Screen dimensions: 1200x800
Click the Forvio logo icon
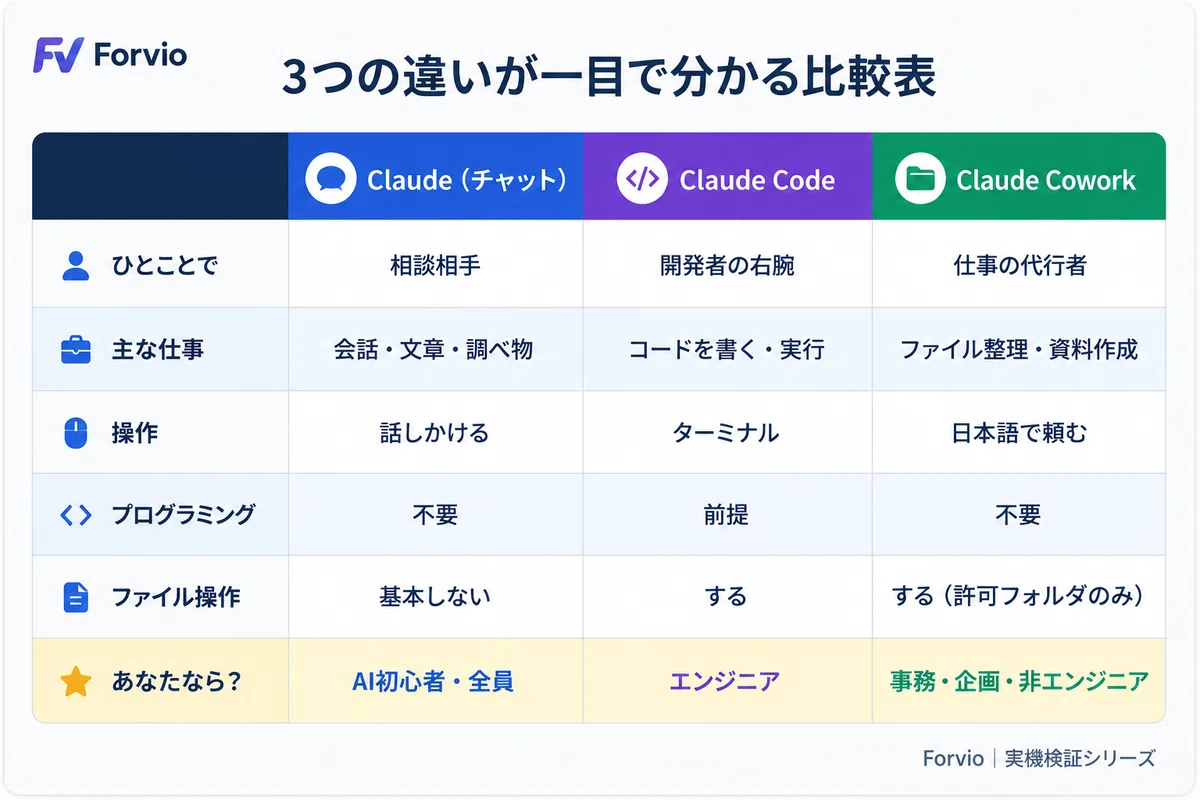click(58, 55)
